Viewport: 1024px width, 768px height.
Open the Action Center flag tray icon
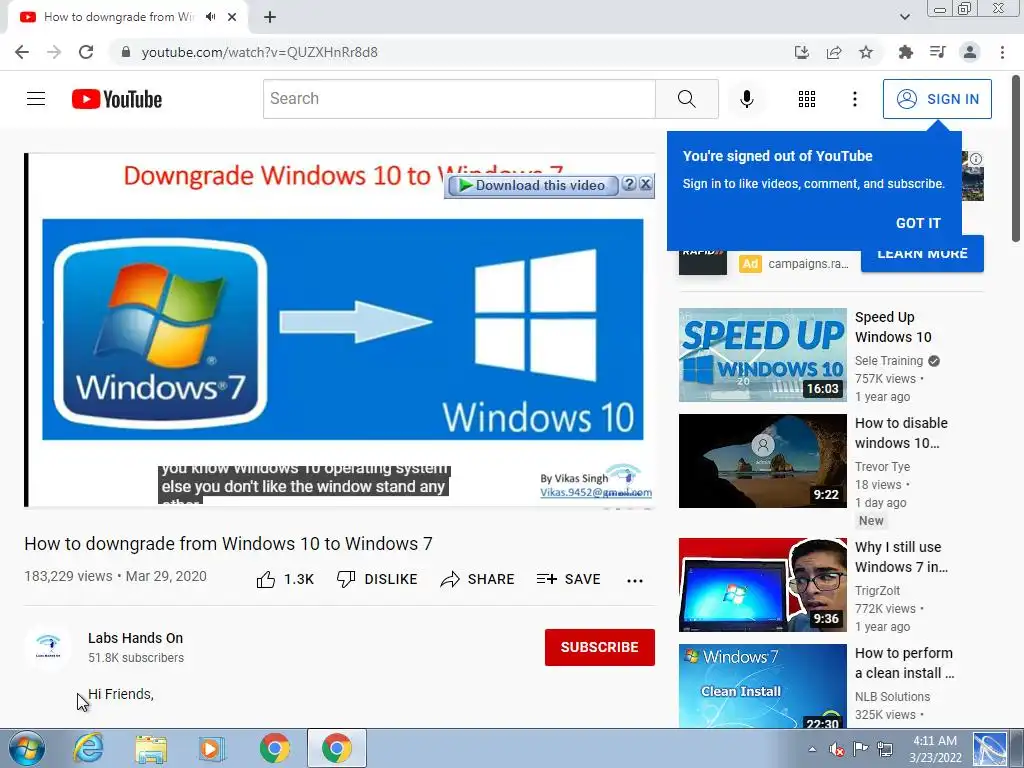(x=861, y=749)
